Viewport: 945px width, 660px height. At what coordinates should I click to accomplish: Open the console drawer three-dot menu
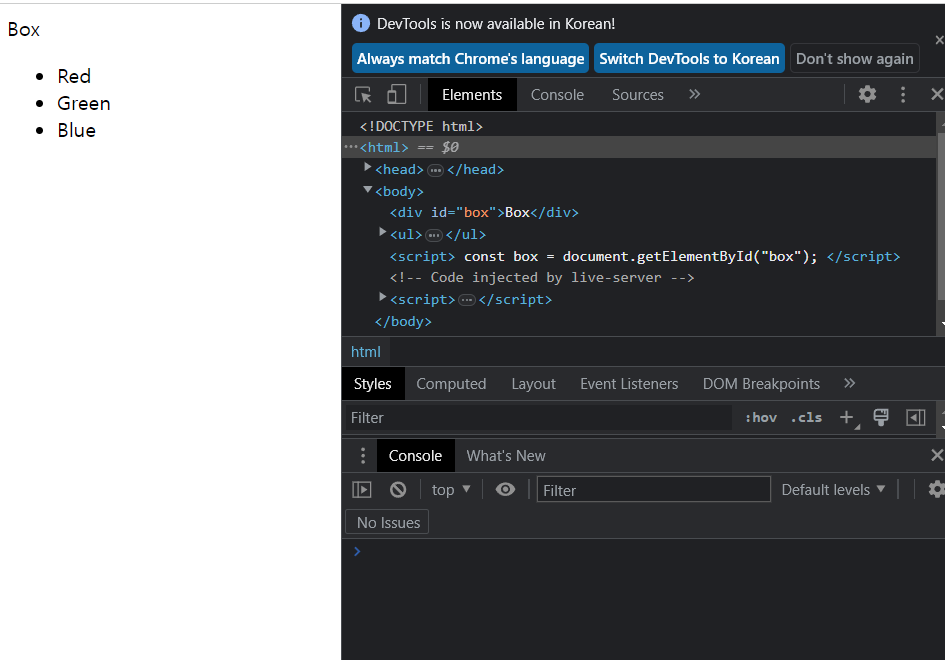coord(363,456)
